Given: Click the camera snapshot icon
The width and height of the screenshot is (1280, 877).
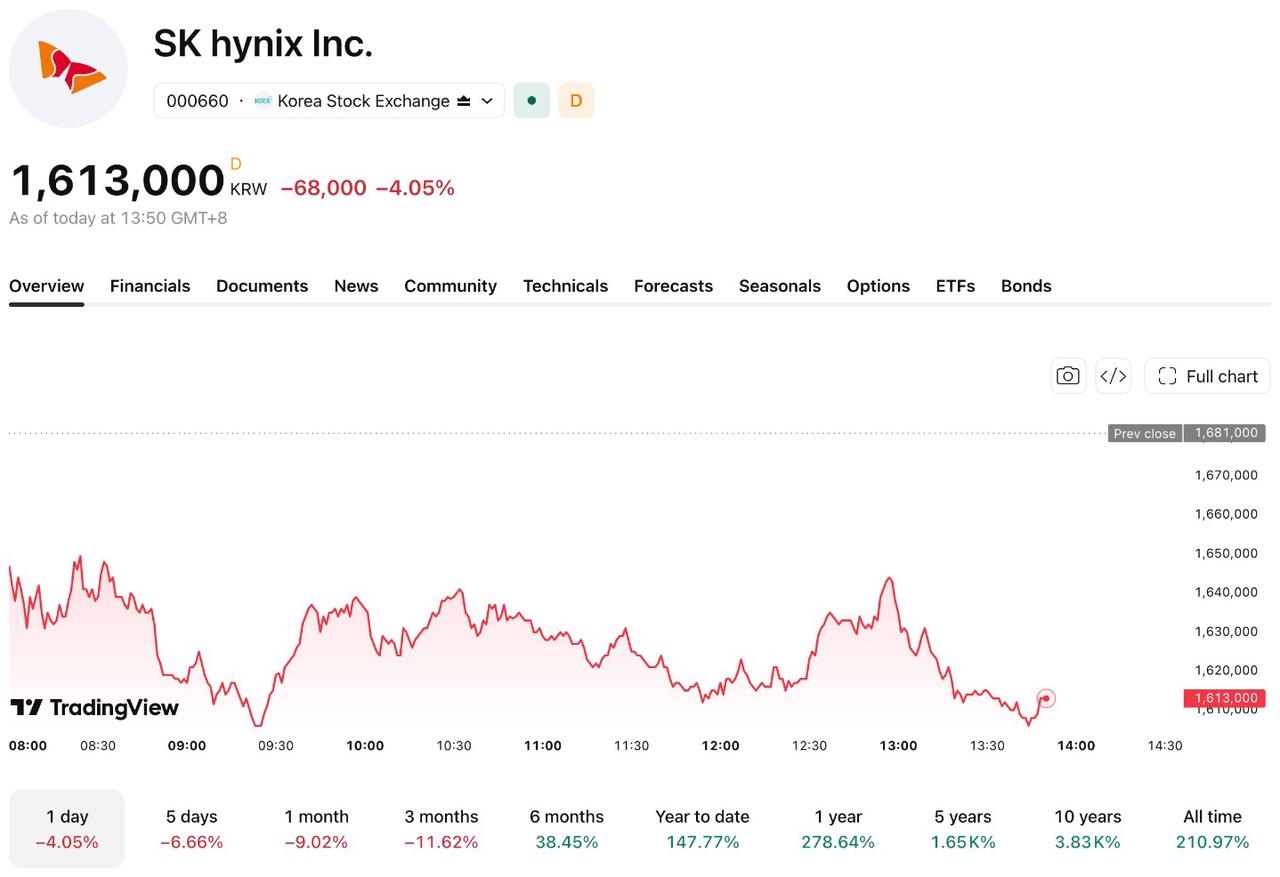Looking at the screenshot, I should (x=1068, y=376).
